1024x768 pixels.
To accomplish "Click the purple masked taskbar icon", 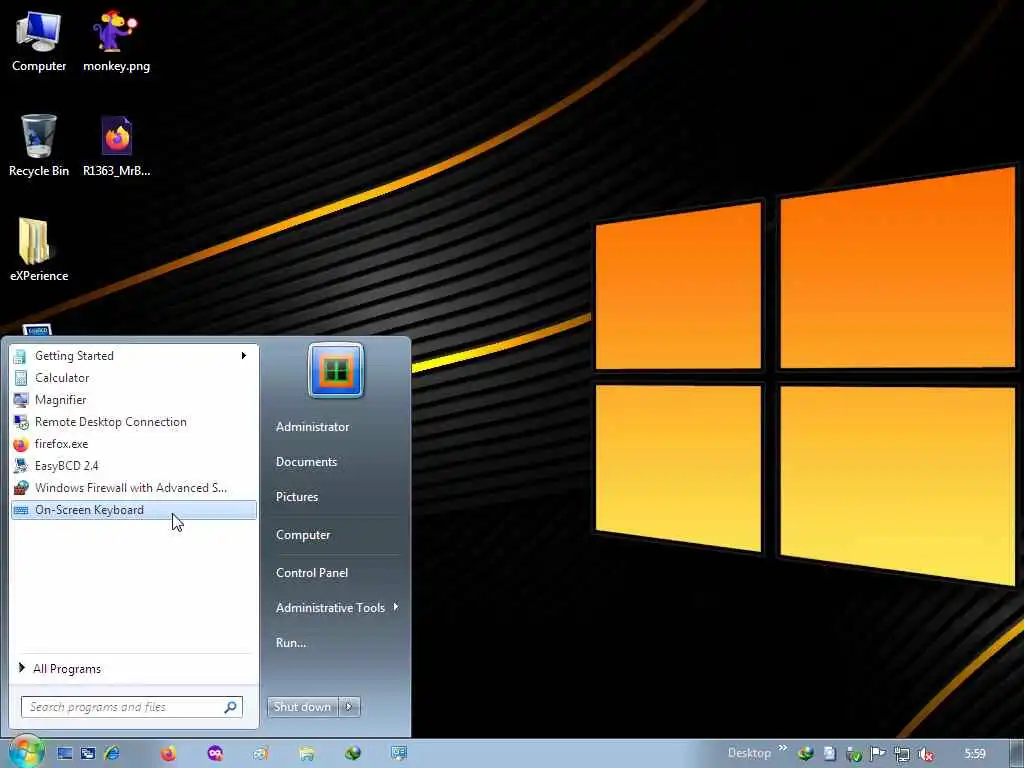I will 215,754.
